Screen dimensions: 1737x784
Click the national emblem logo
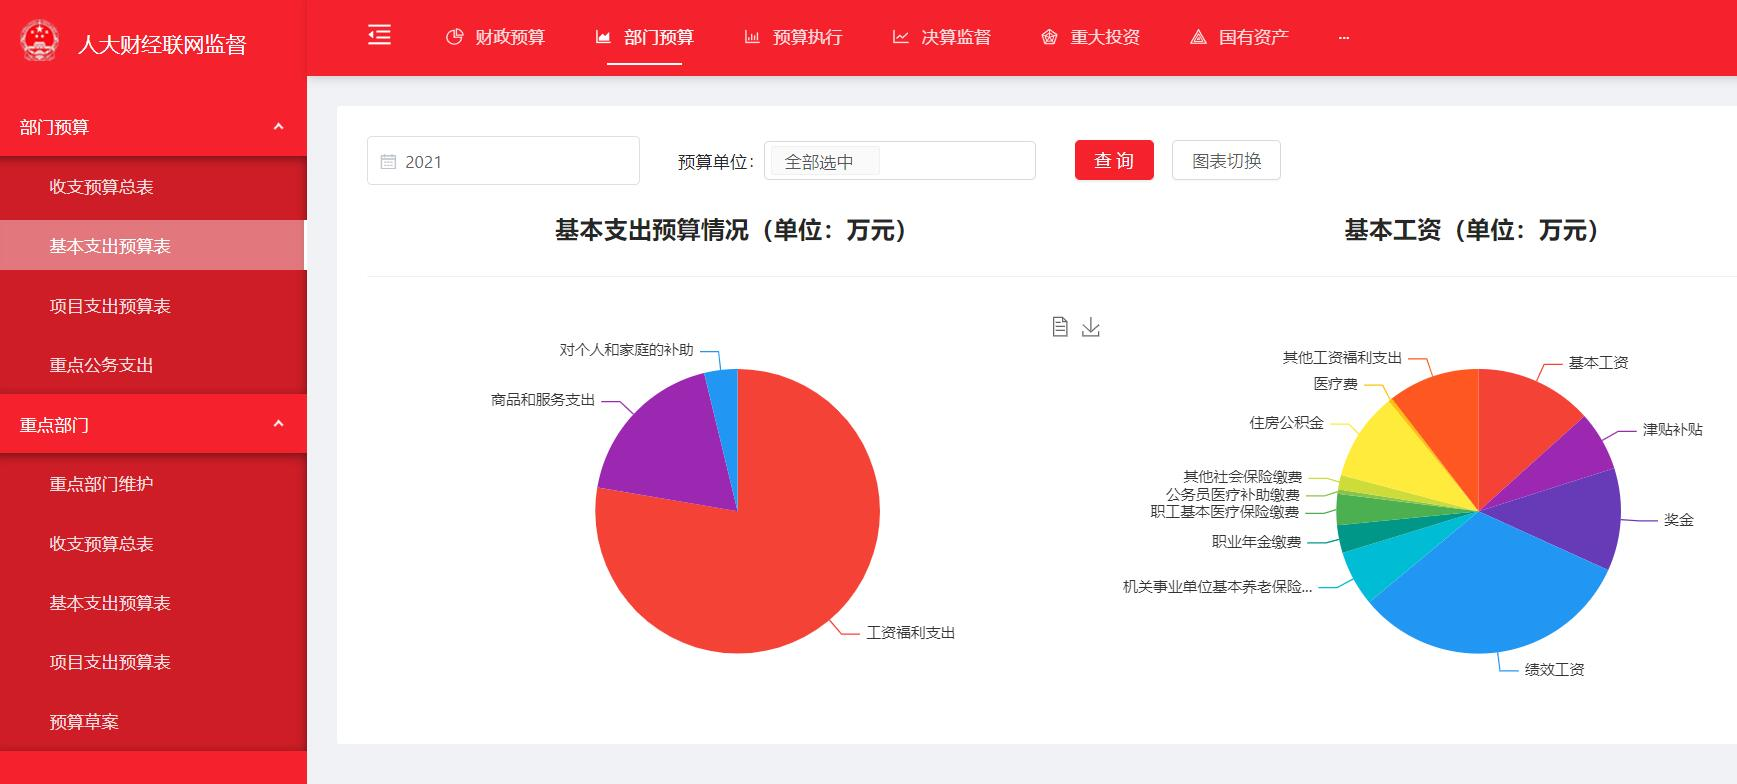pyautogui.click(x=40, y=42)
